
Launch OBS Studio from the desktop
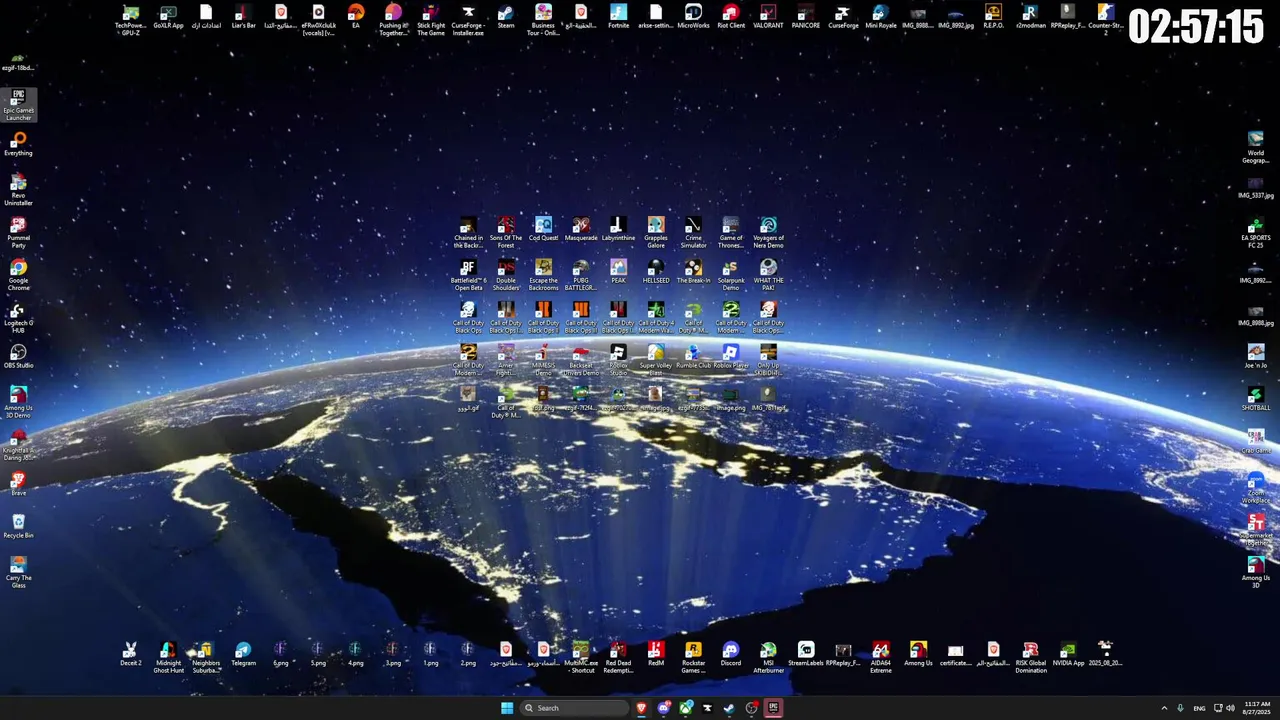coord(18,357)
